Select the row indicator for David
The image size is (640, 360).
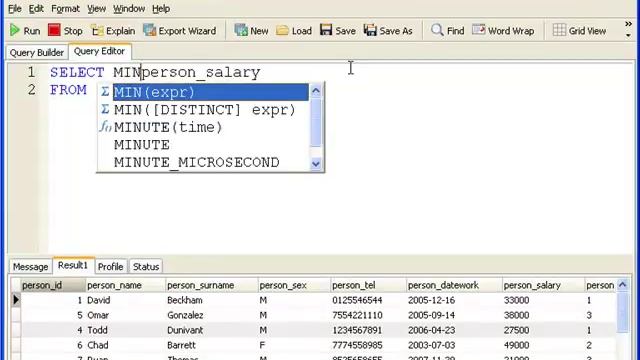click(16, 300)
